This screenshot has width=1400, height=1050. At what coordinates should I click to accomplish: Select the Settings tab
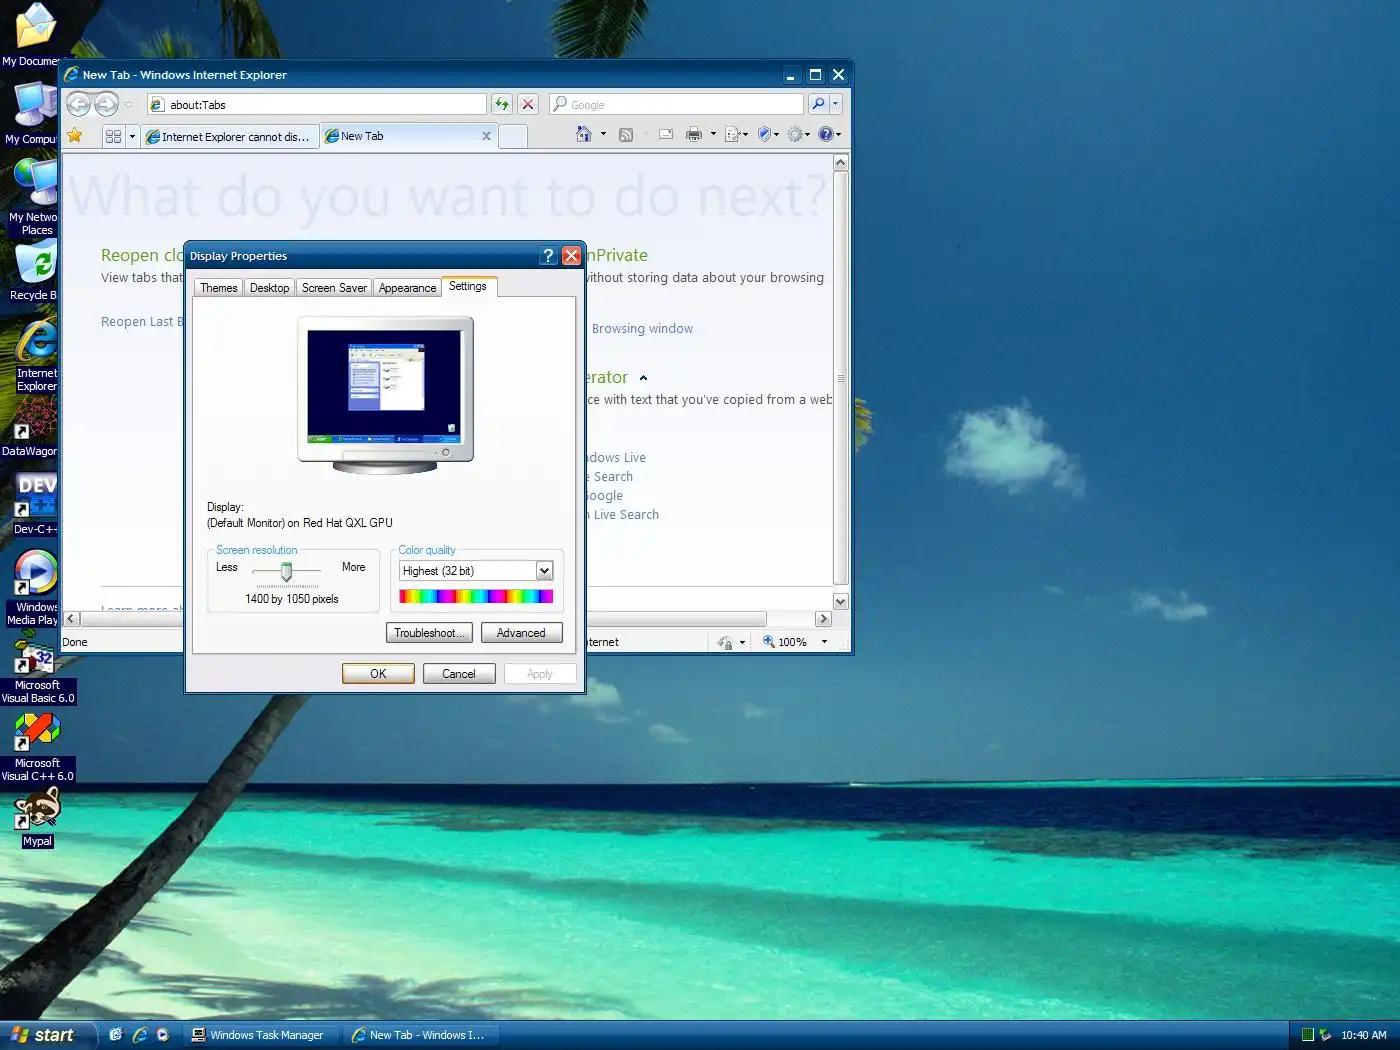468,286
